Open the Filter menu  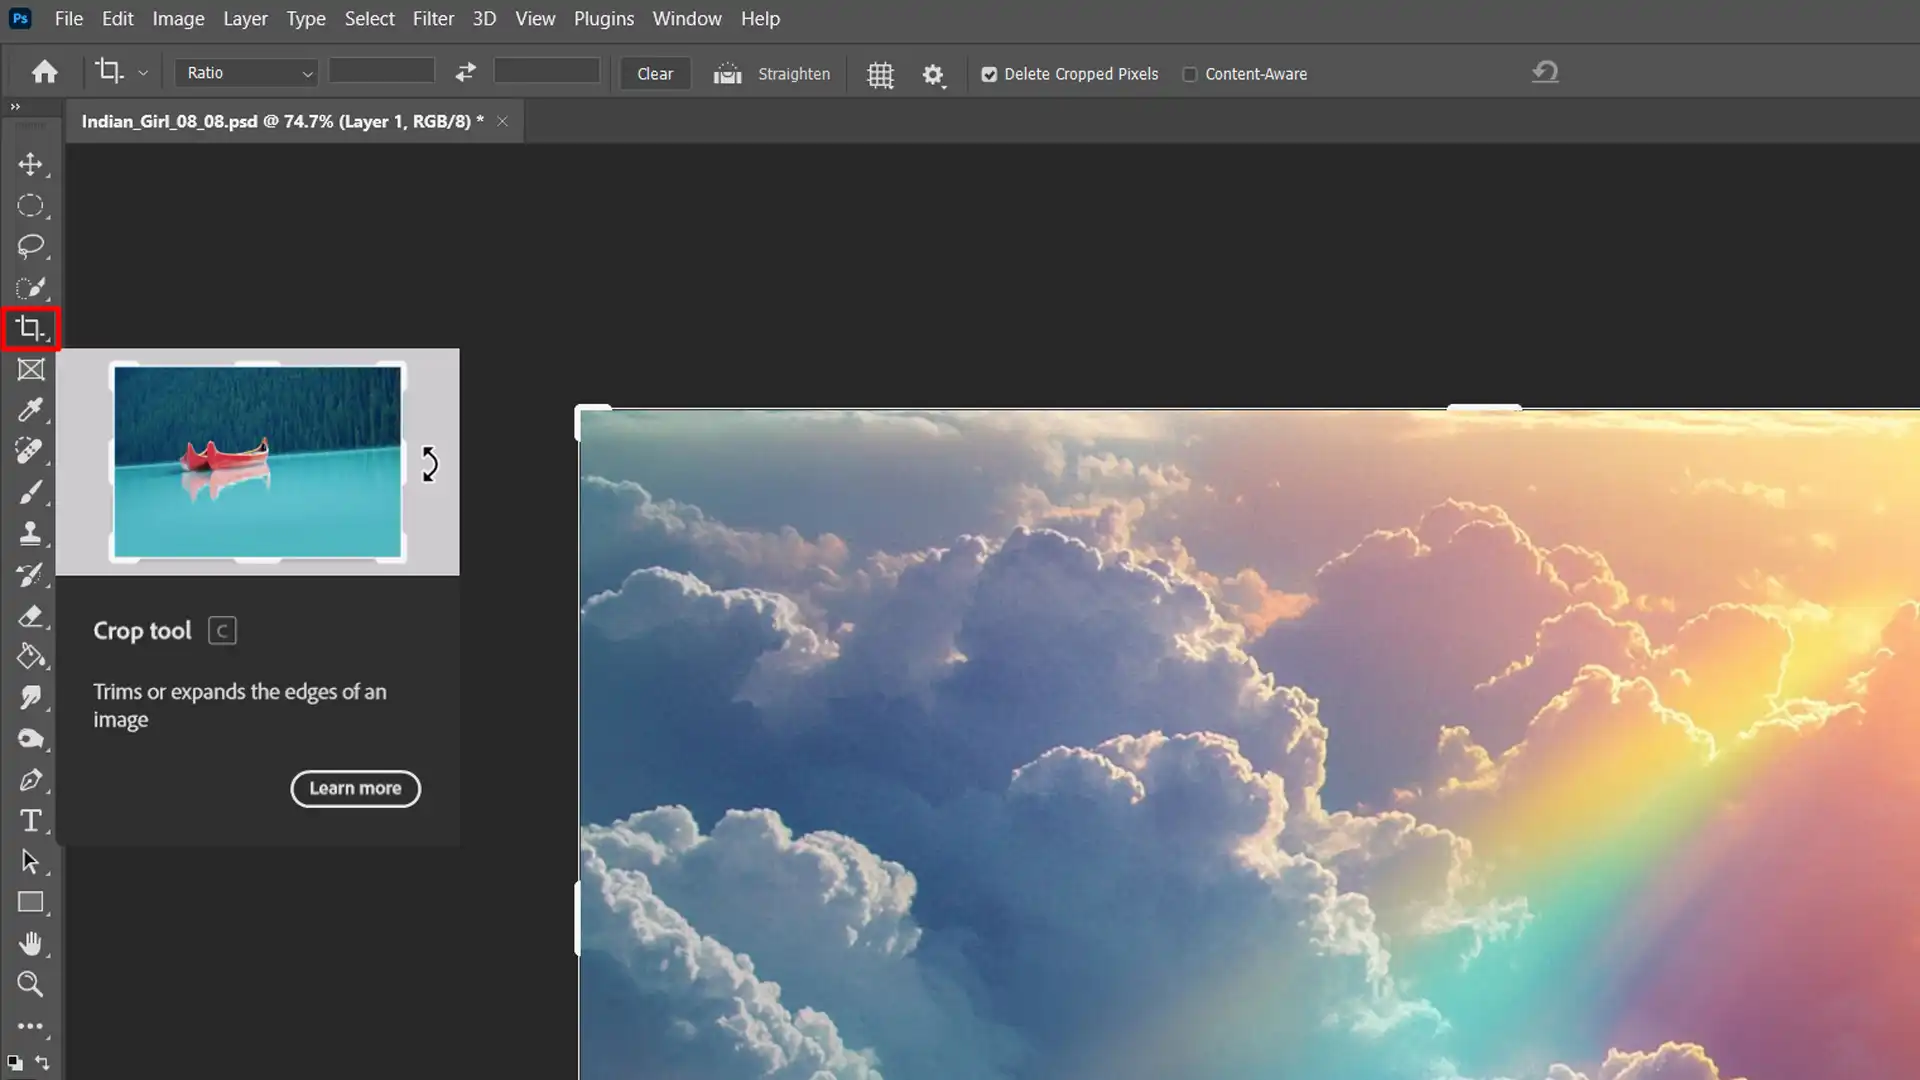[x=433, y=18]
